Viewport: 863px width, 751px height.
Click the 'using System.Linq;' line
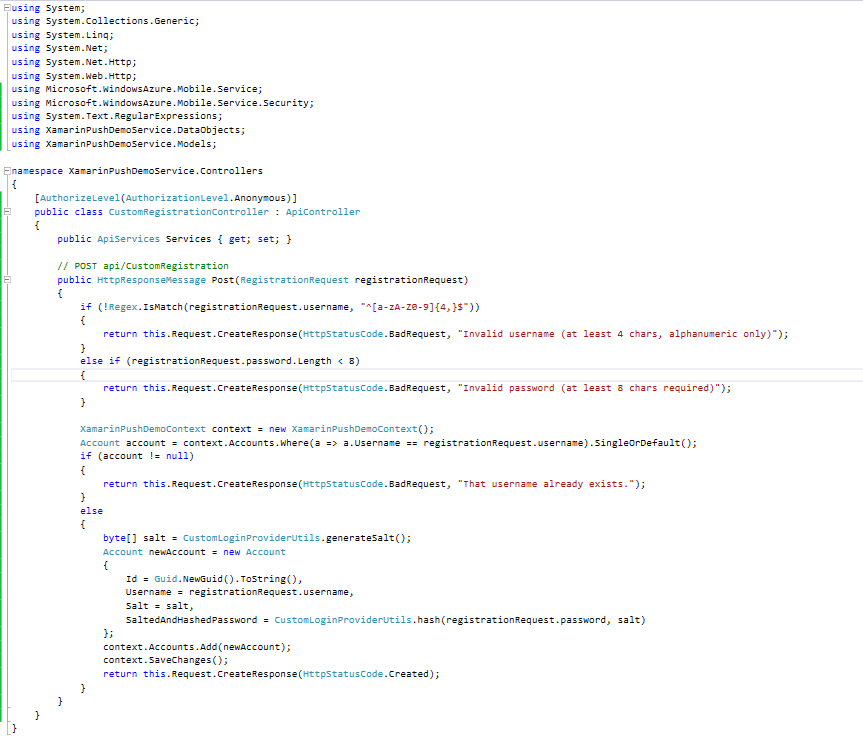[x=62, y=35]
